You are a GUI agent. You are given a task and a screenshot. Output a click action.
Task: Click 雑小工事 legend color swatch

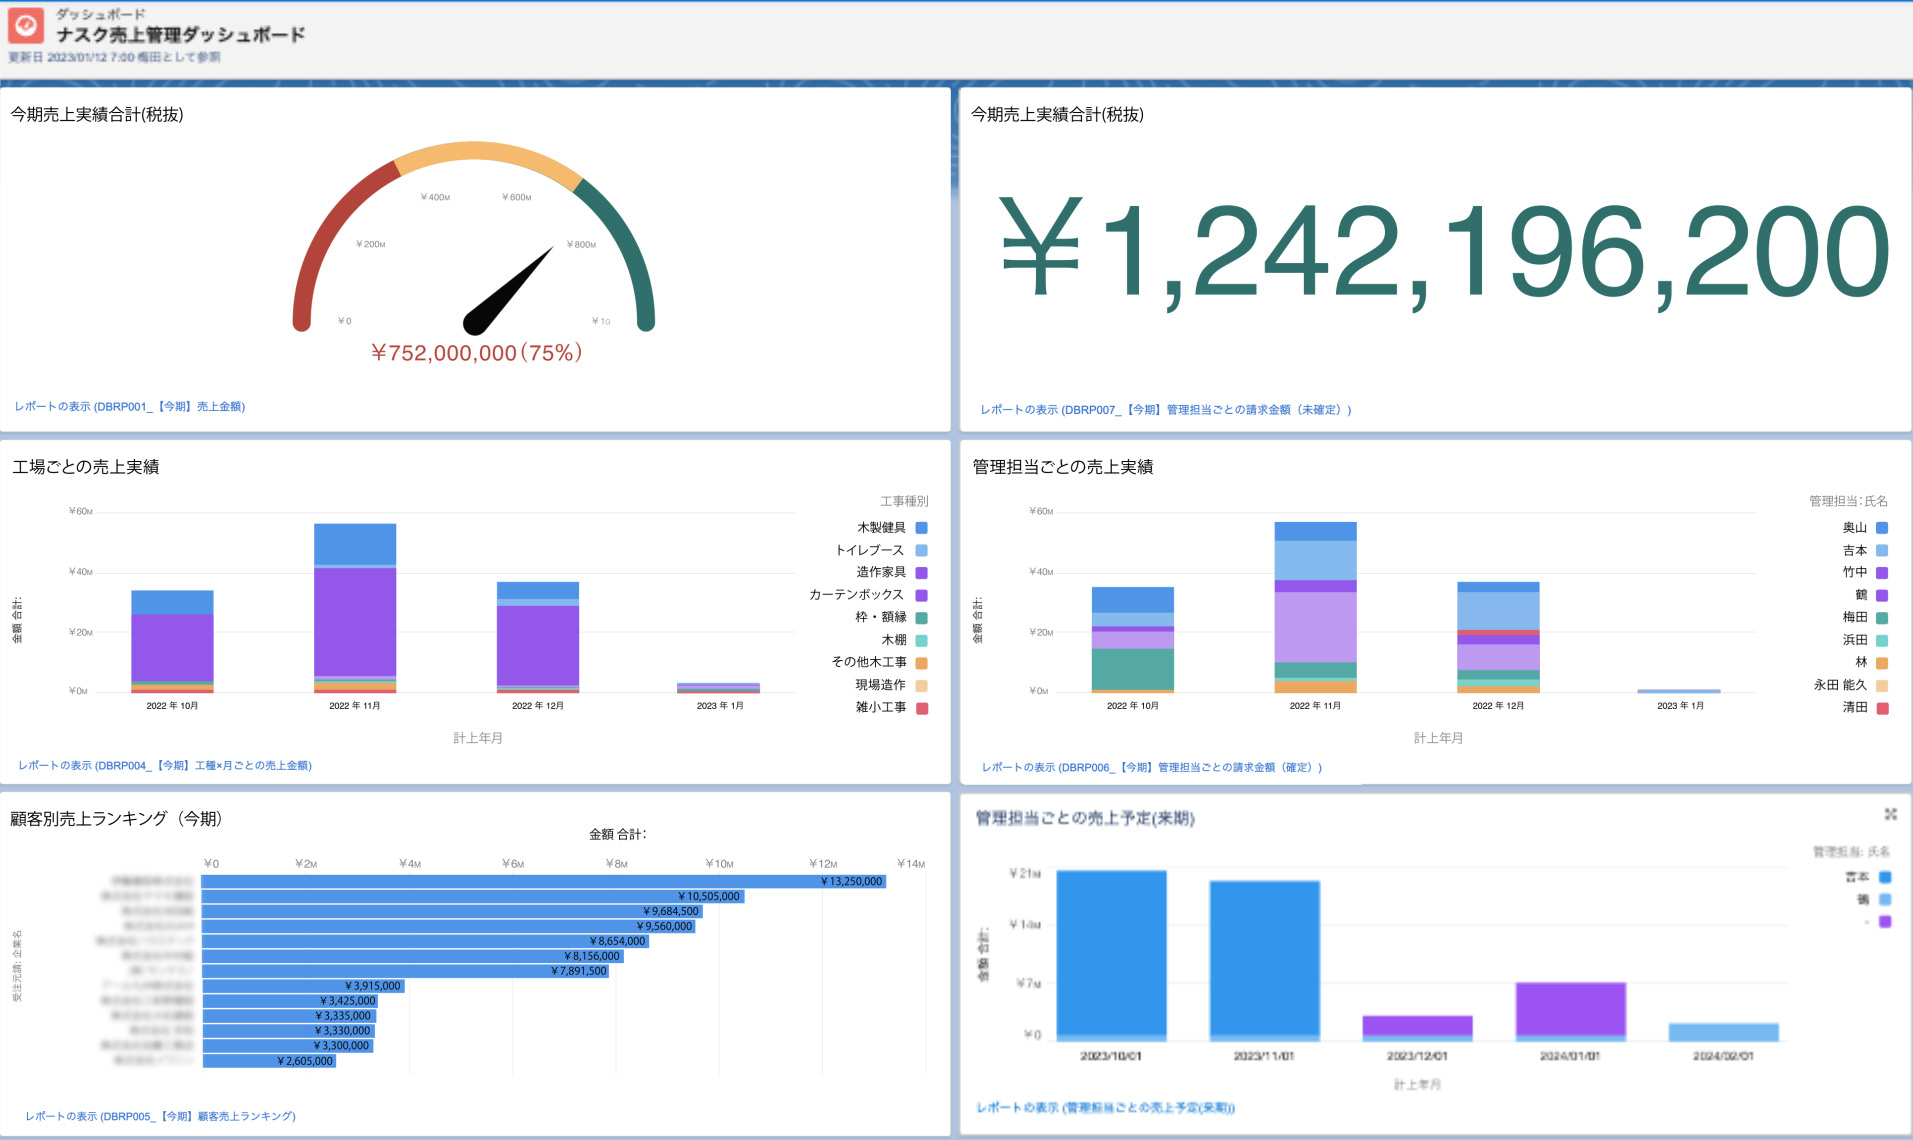[x=922, y=708]
